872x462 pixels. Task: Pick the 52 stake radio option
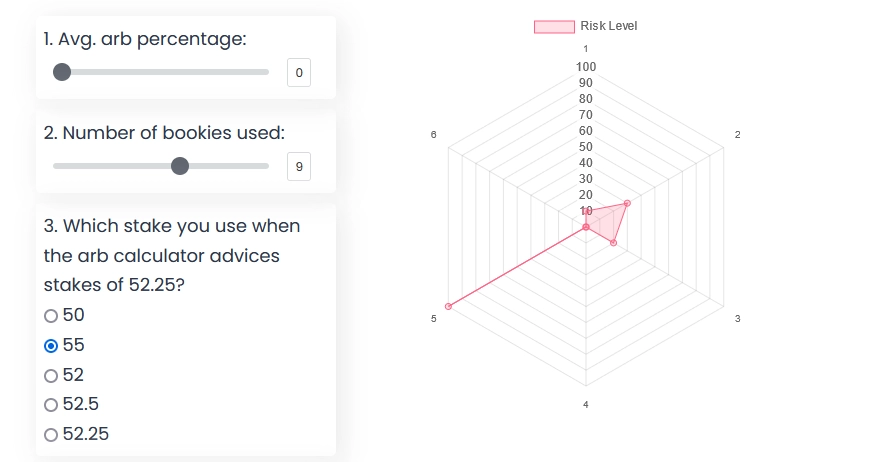(x=51, y=376)
